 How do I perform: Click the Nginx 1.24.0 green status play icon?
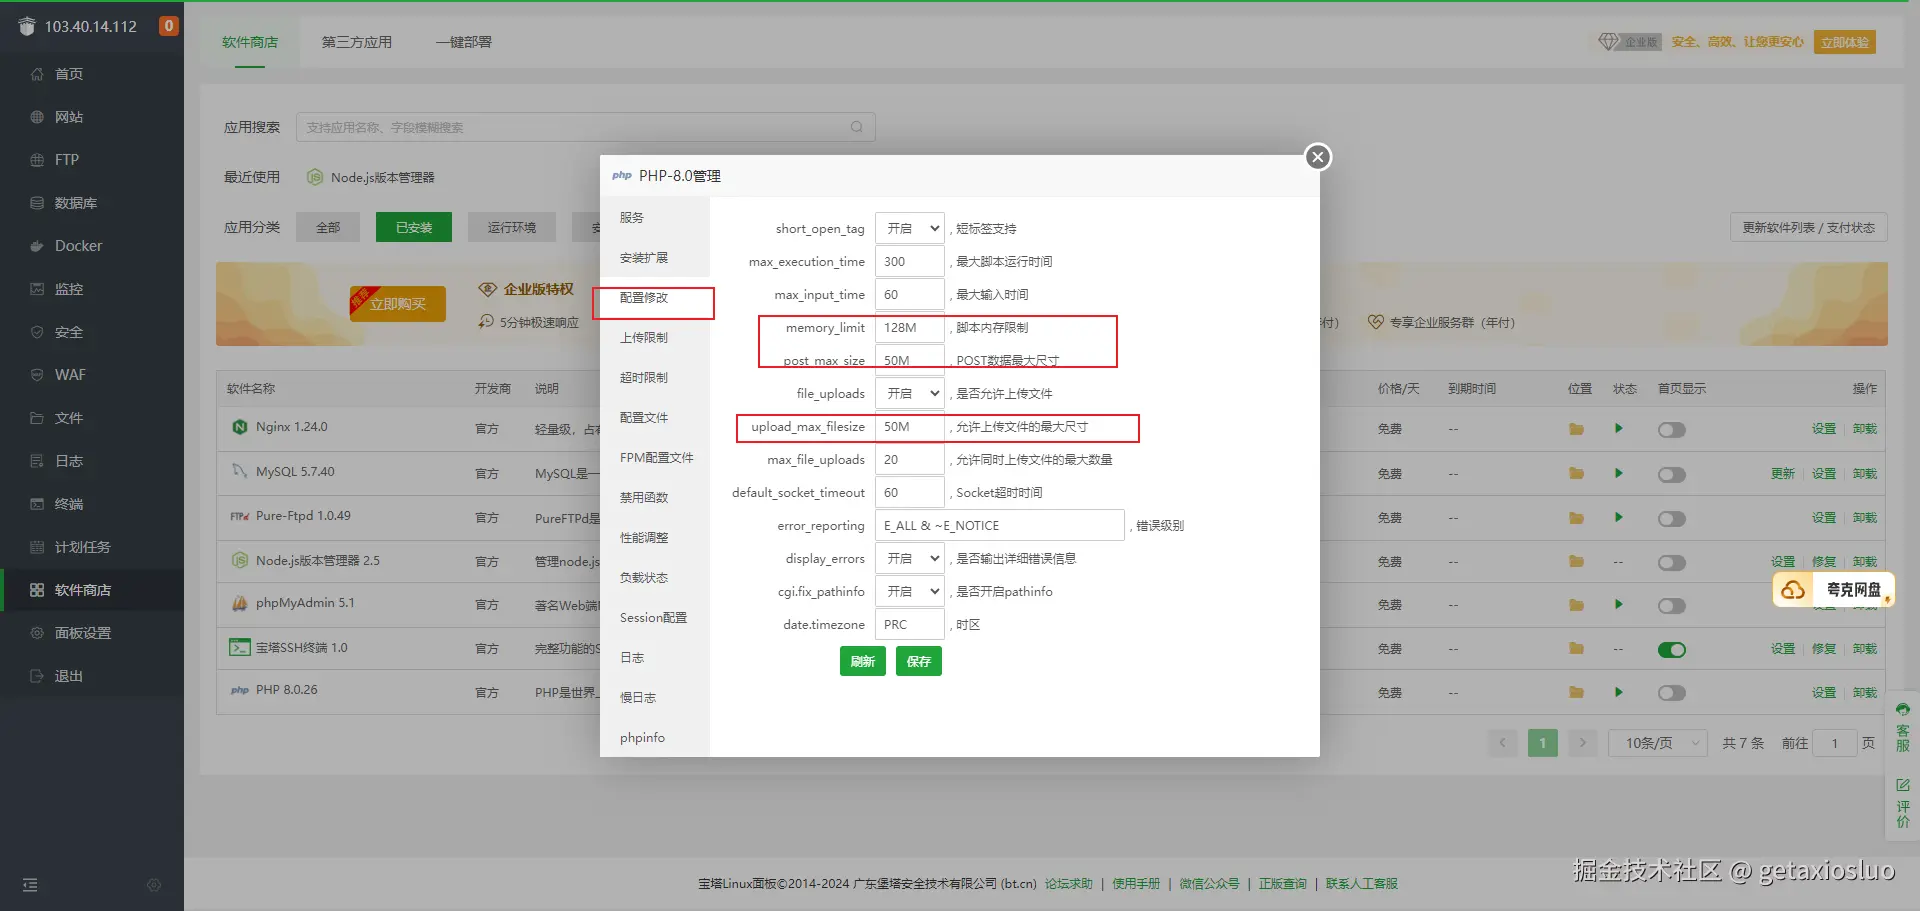1618,429
